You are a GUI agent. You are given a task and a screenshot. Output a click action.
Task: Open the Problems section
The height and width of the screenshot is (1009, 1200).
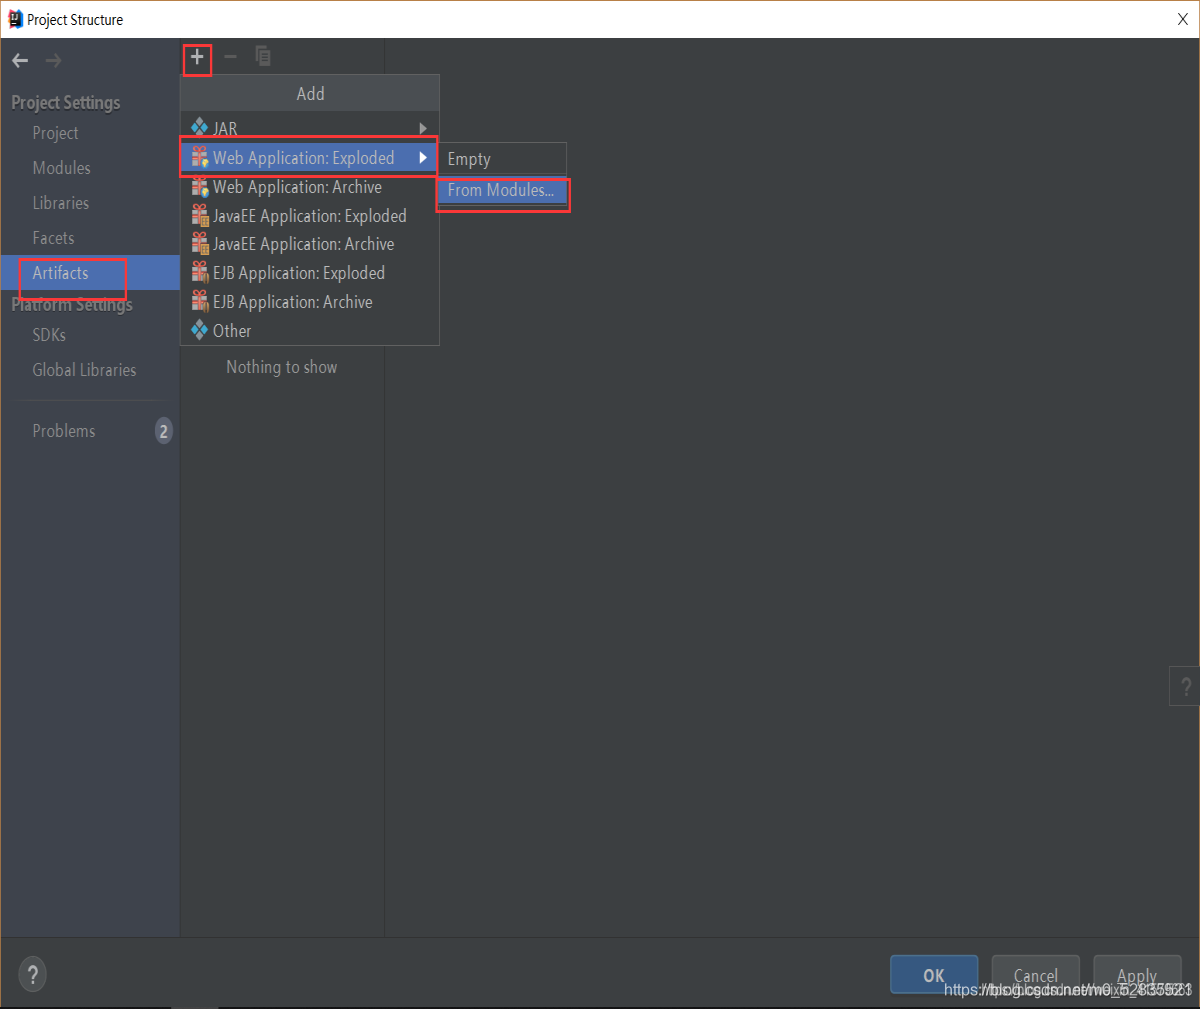pyautogui.click(x=90, y=431)
